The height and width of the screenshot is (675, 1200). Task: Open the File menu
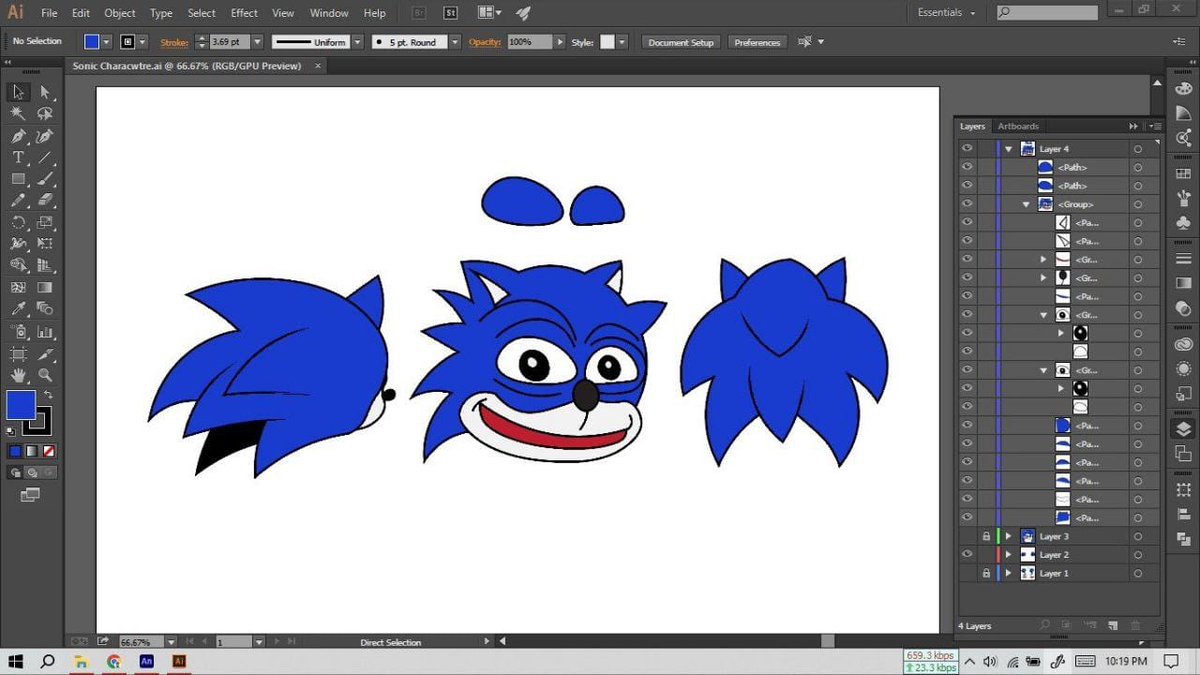[x=49, y=13]
